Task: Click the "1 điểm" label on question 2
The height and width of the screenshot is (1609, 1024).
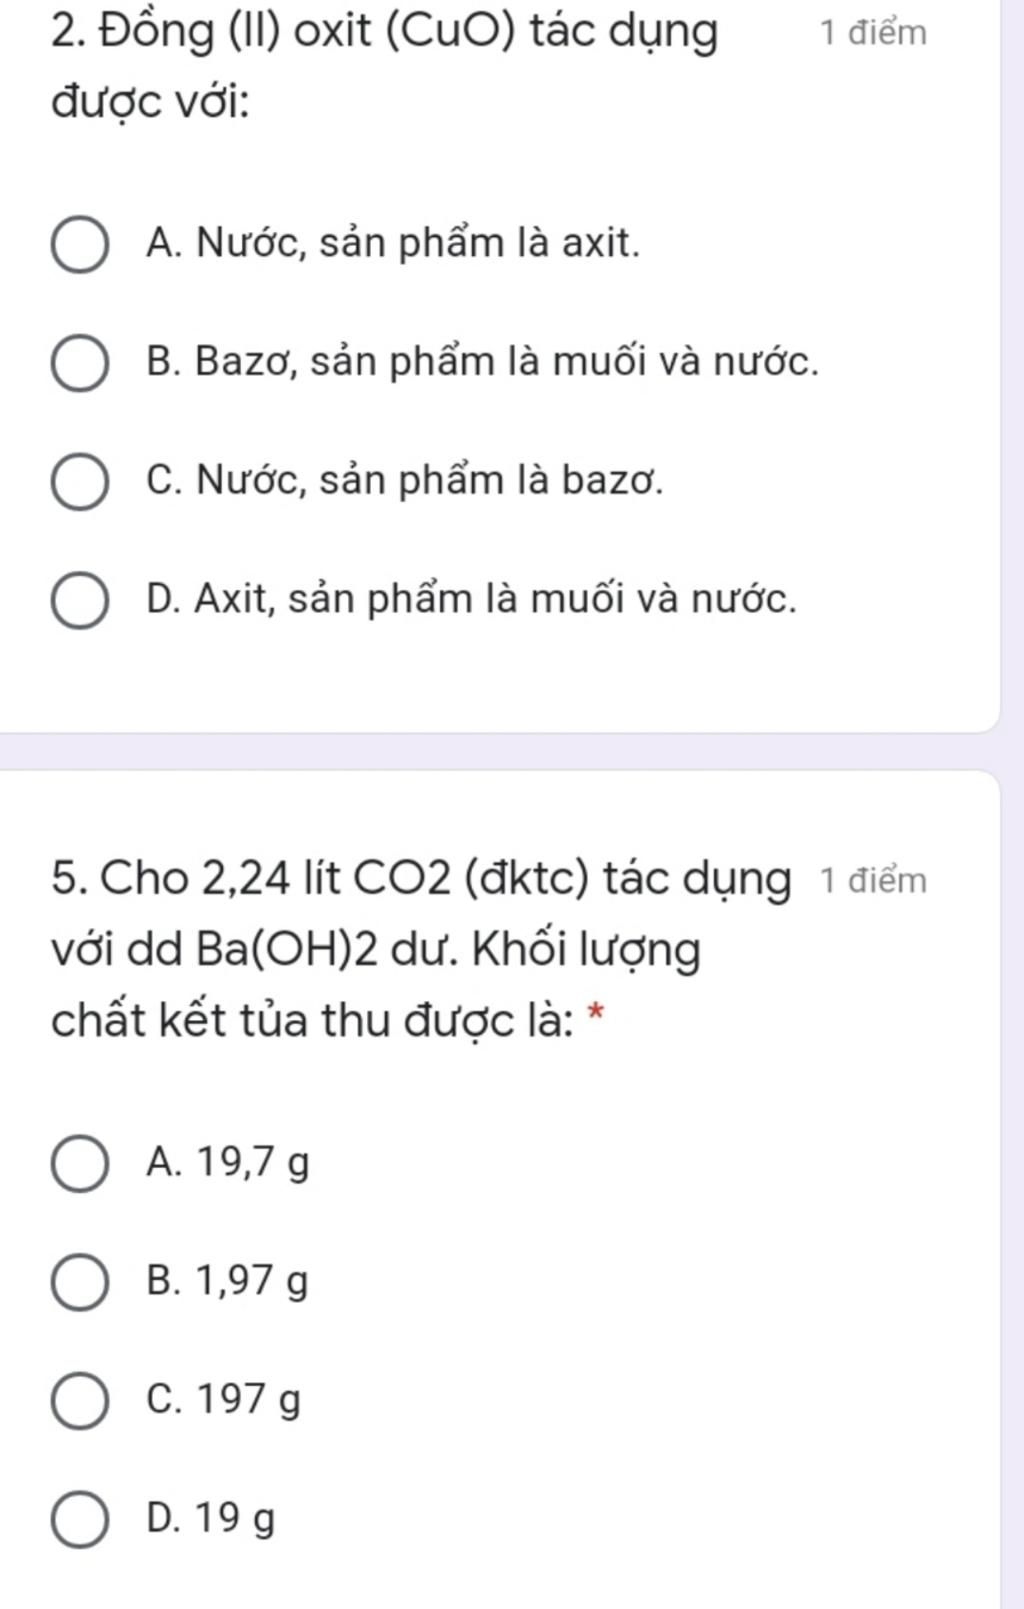Action: coord(873,33)
